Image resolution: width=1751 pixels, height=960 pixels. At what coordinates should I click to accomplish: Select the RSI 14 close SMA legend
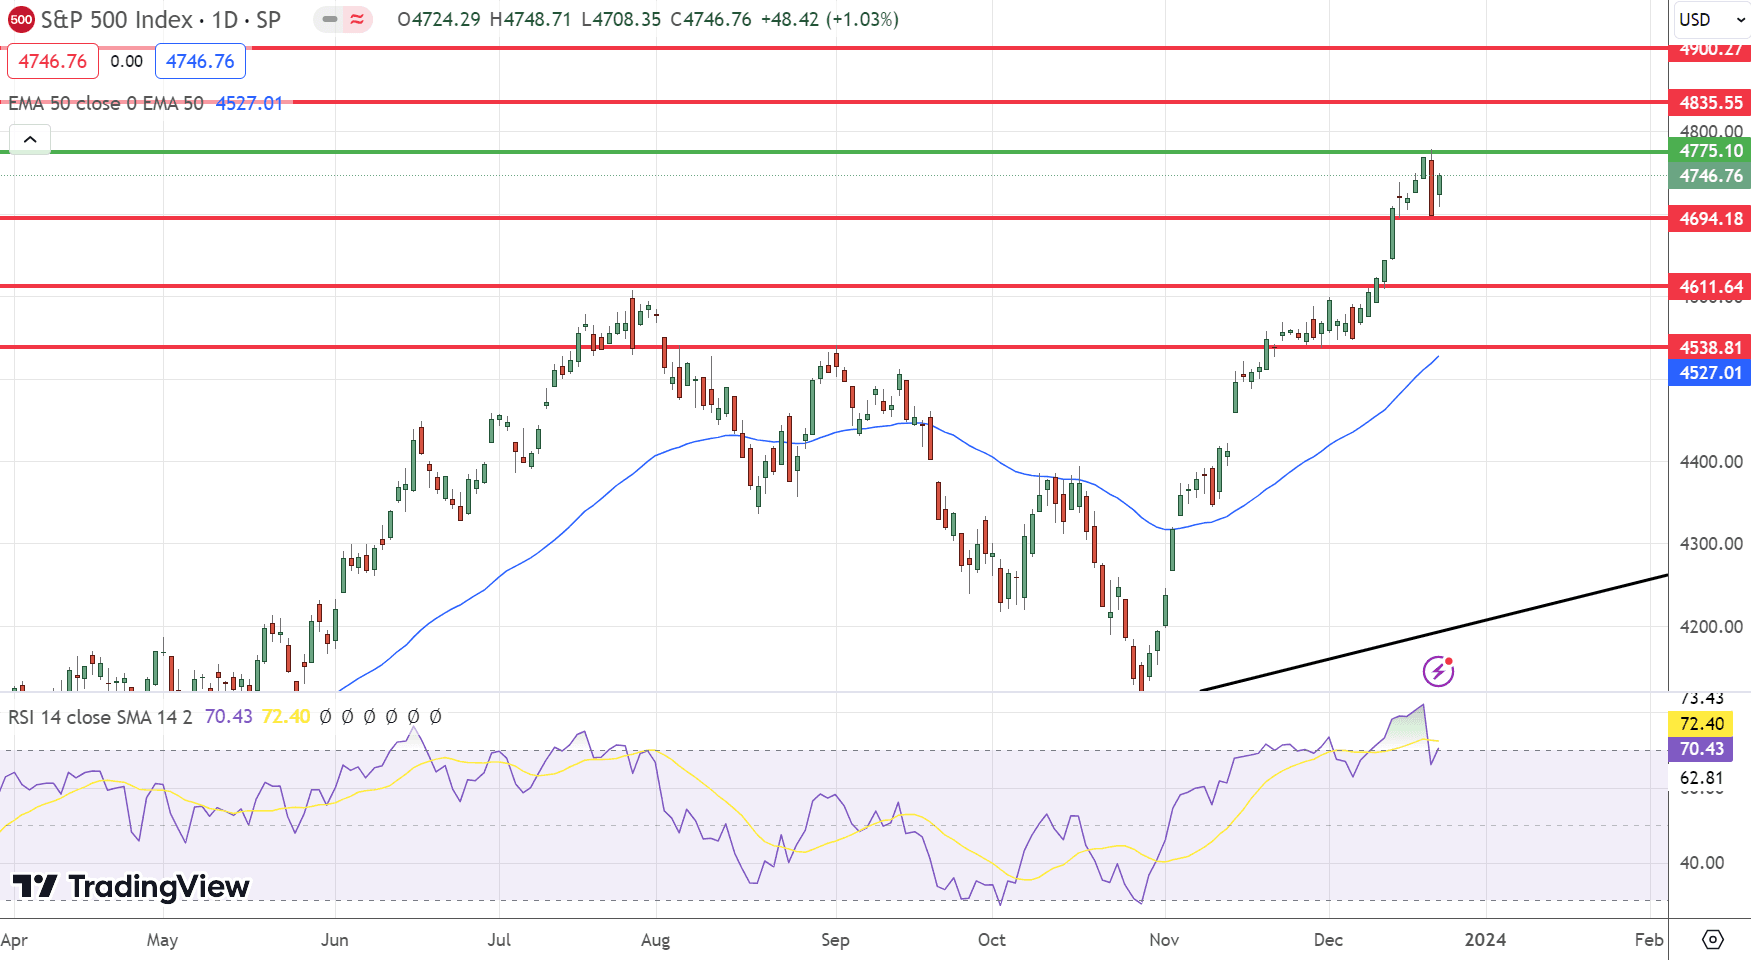tap(100, 717)
